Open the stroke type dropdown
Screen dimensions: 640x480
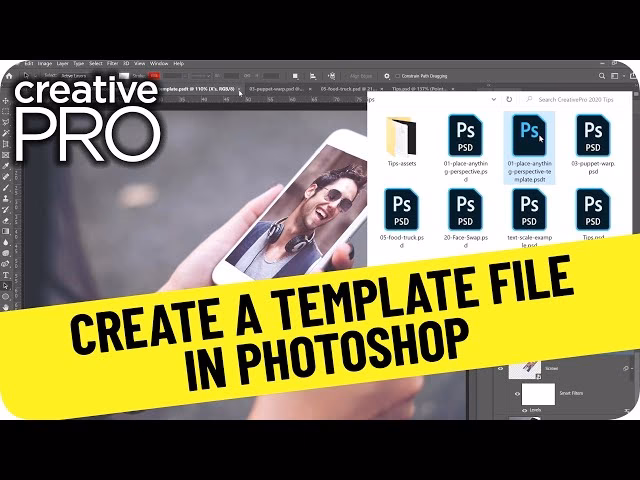pyautogui.click(x=201, y=76)
